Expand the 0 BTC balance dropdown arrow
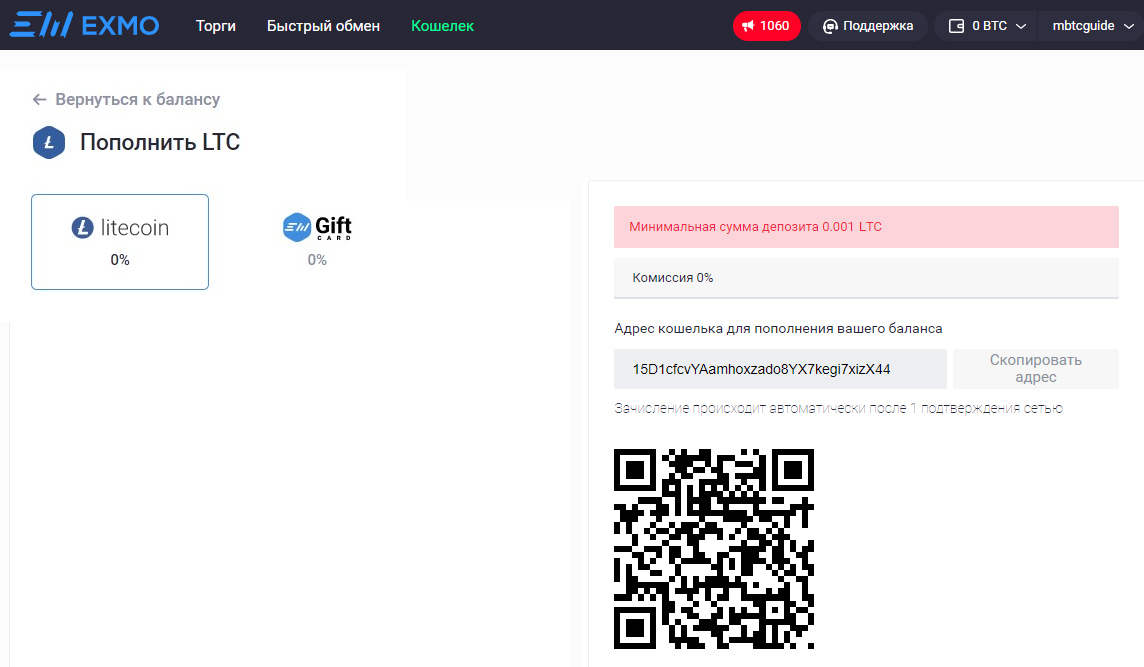Screen dimensions: 1144x667 (x=1021, y=27)
